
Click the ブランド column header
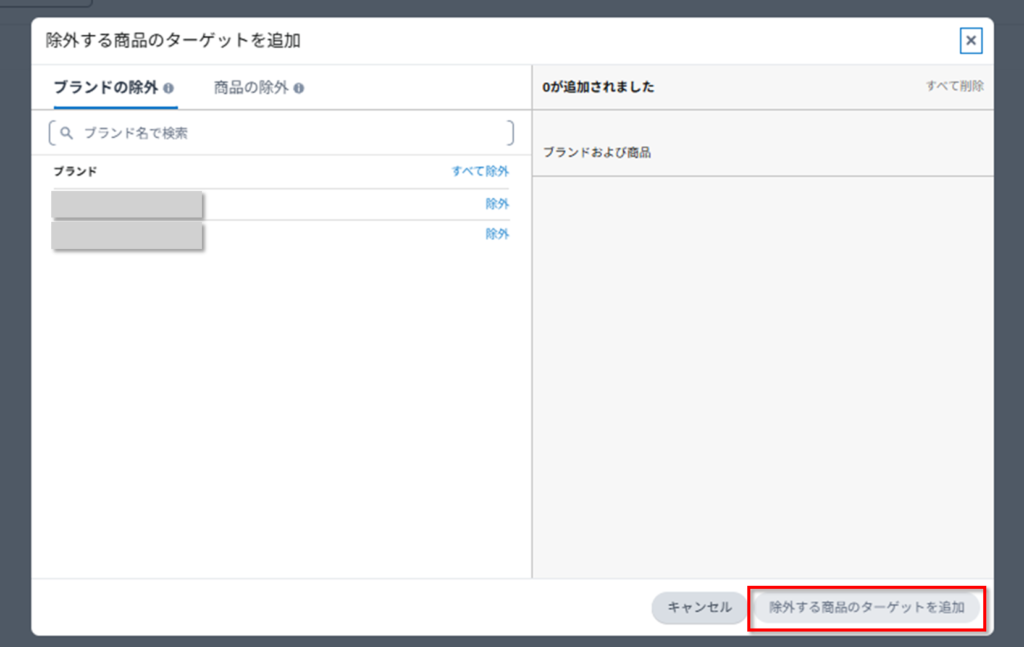coord(75,171)
